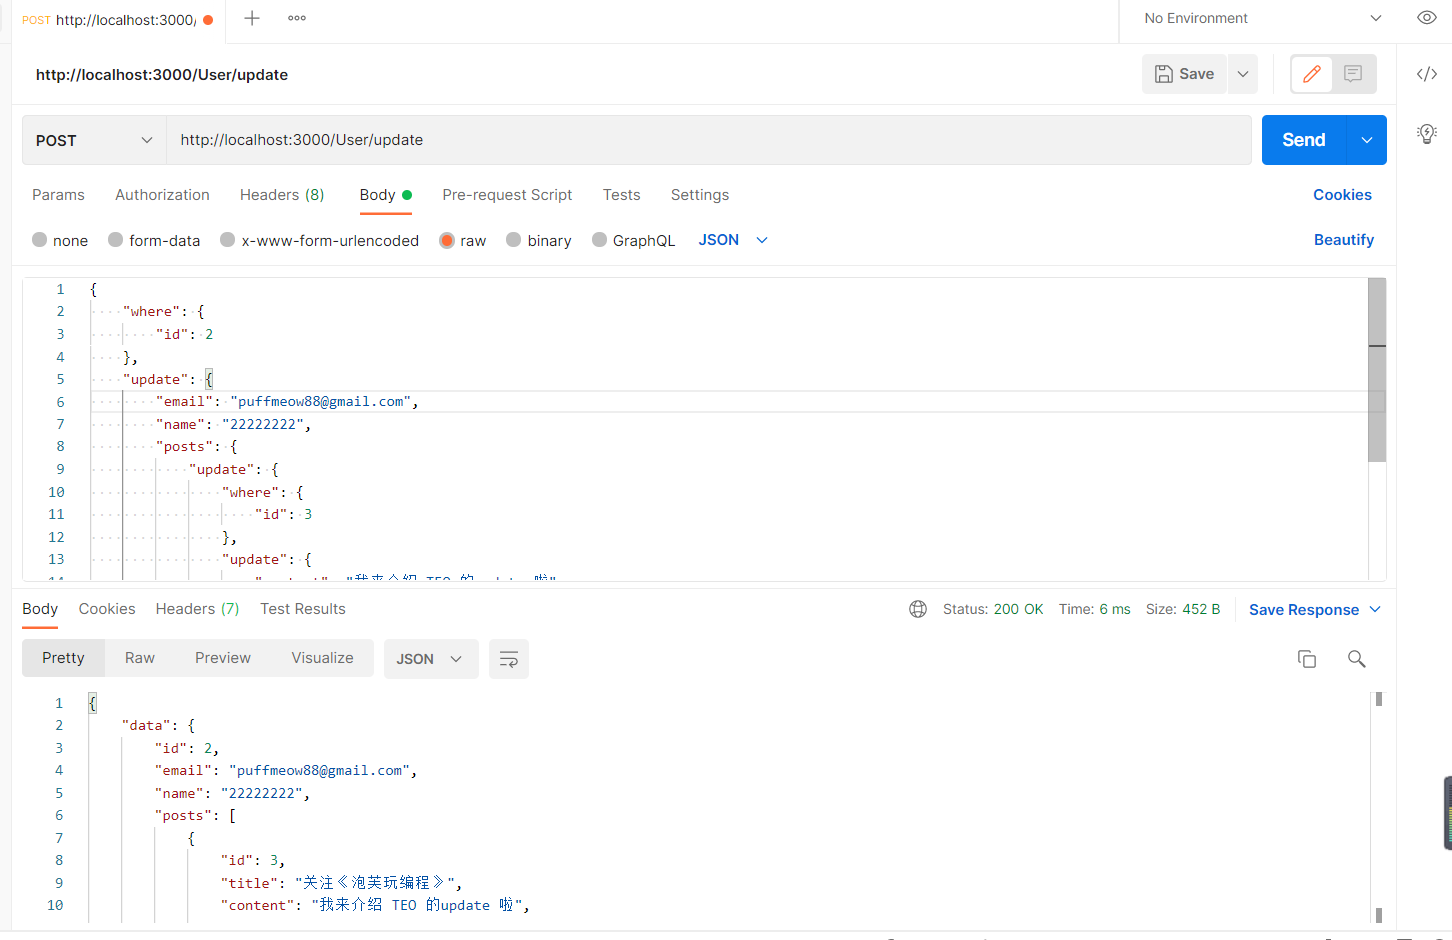Screen dimensions: 1452x940
Task: Click the "email" line in request body
Action: tap(287, 402)
